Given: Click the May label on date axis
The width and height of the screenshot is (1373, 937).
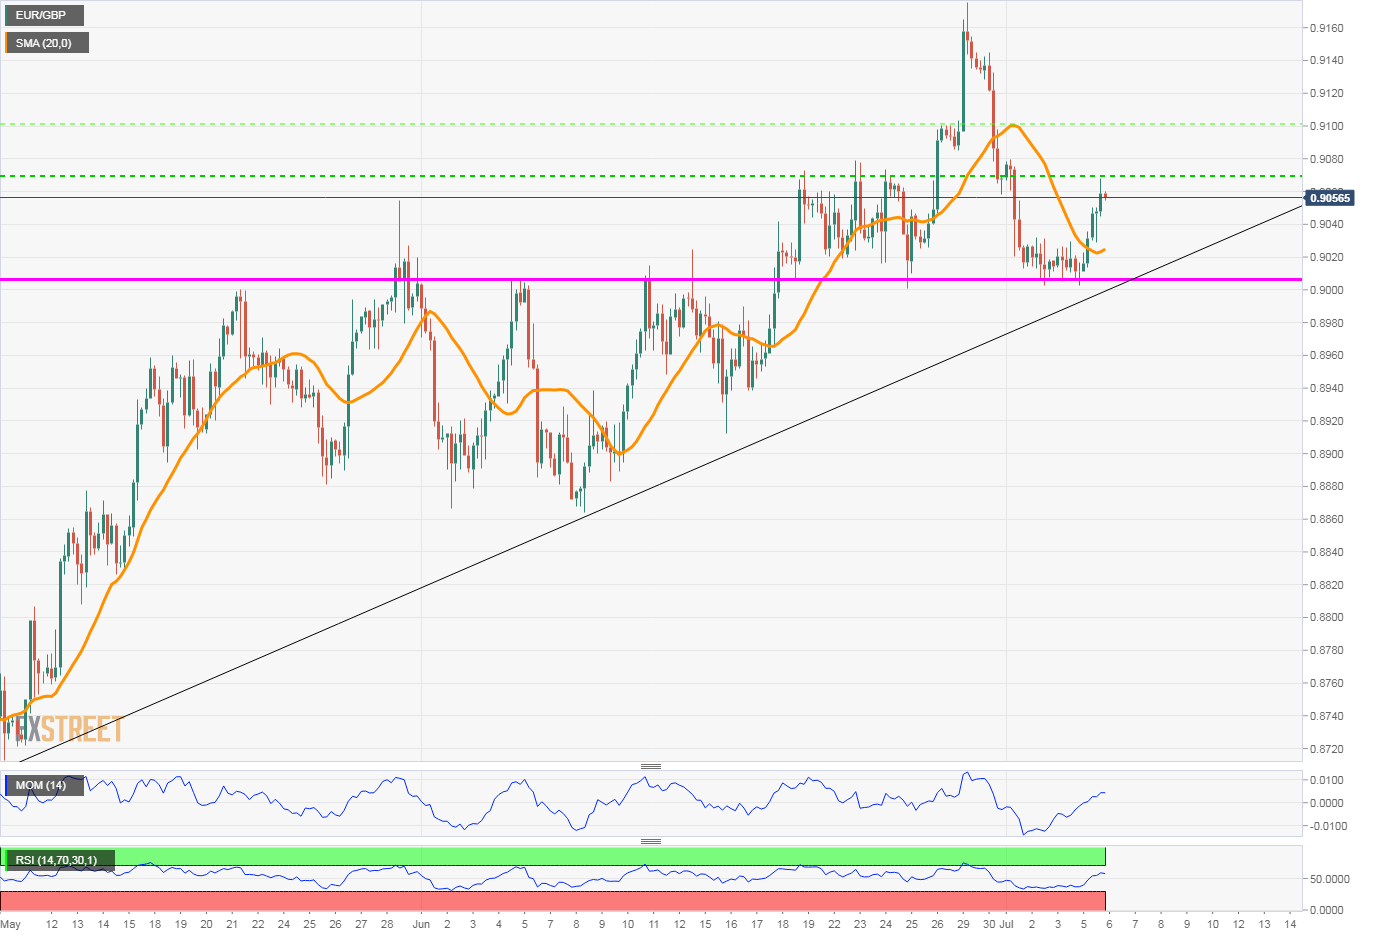Looking at the screenshot, I should click(x=10, y=924).
